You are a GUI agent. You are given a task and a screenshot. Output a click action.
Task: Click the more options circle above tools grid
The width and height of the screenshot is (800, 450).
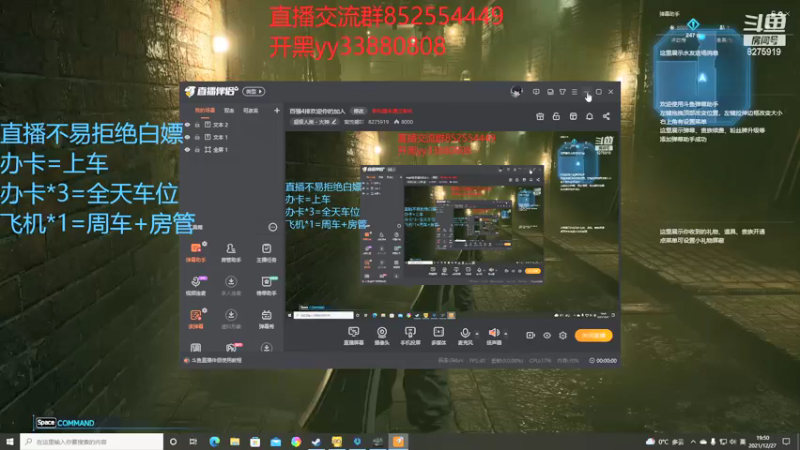click(273, 227)
